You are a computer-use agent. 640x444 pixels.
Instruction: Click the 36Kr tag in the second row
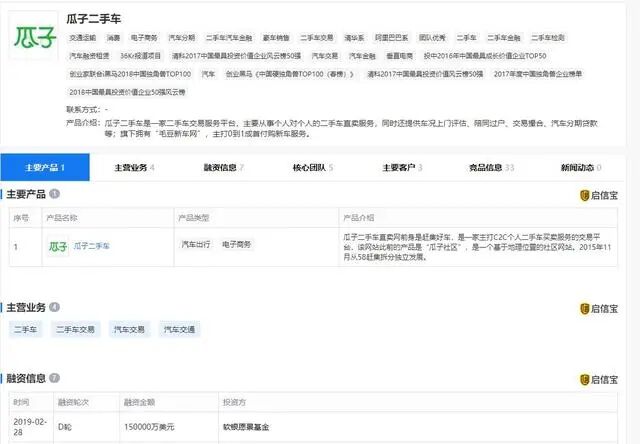[140, 56]
